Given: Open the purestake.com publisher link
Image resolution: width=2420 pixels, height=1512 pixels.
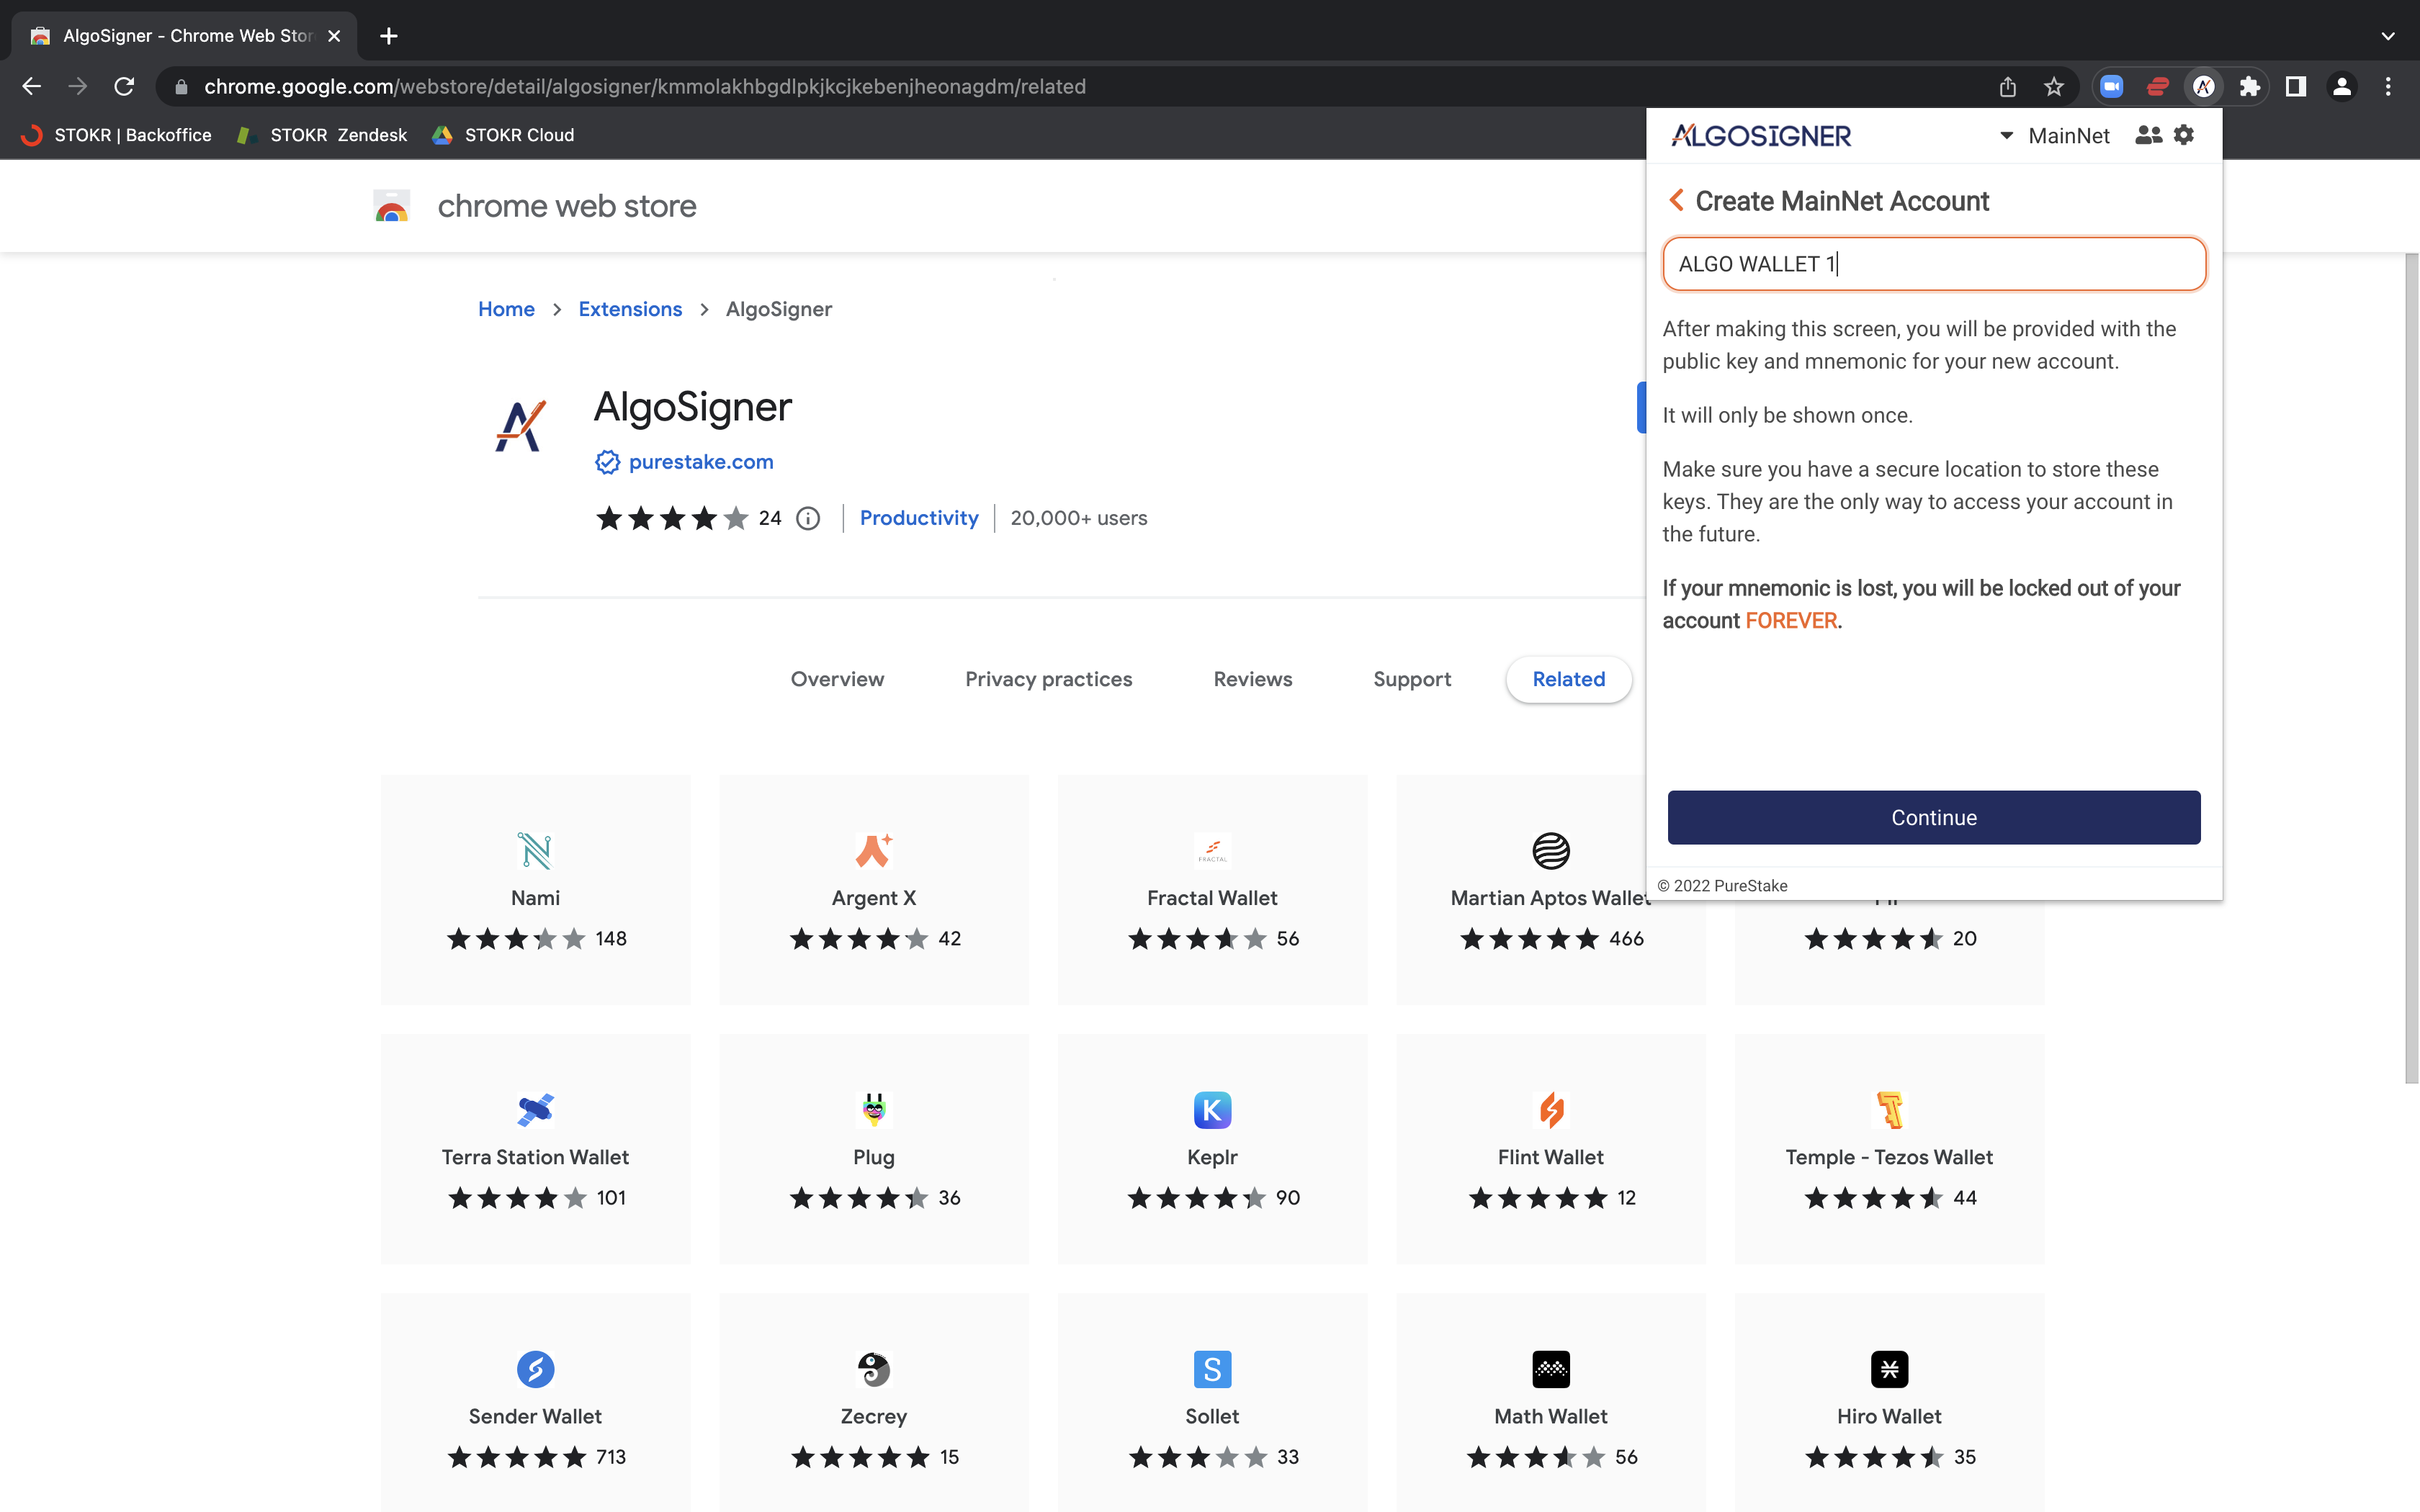Looking at the screenshot, I should [700, 462].
